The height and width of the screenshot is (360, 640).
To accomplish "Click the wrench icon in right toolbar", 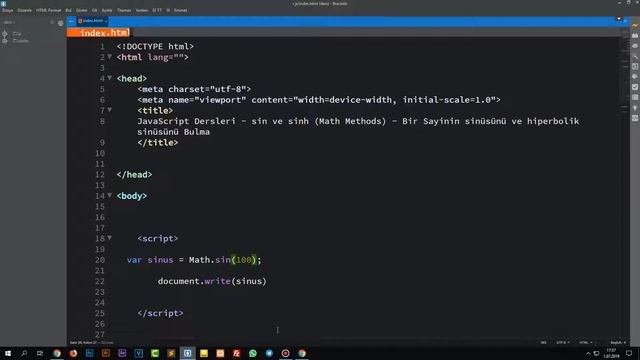I will (635, 56).
